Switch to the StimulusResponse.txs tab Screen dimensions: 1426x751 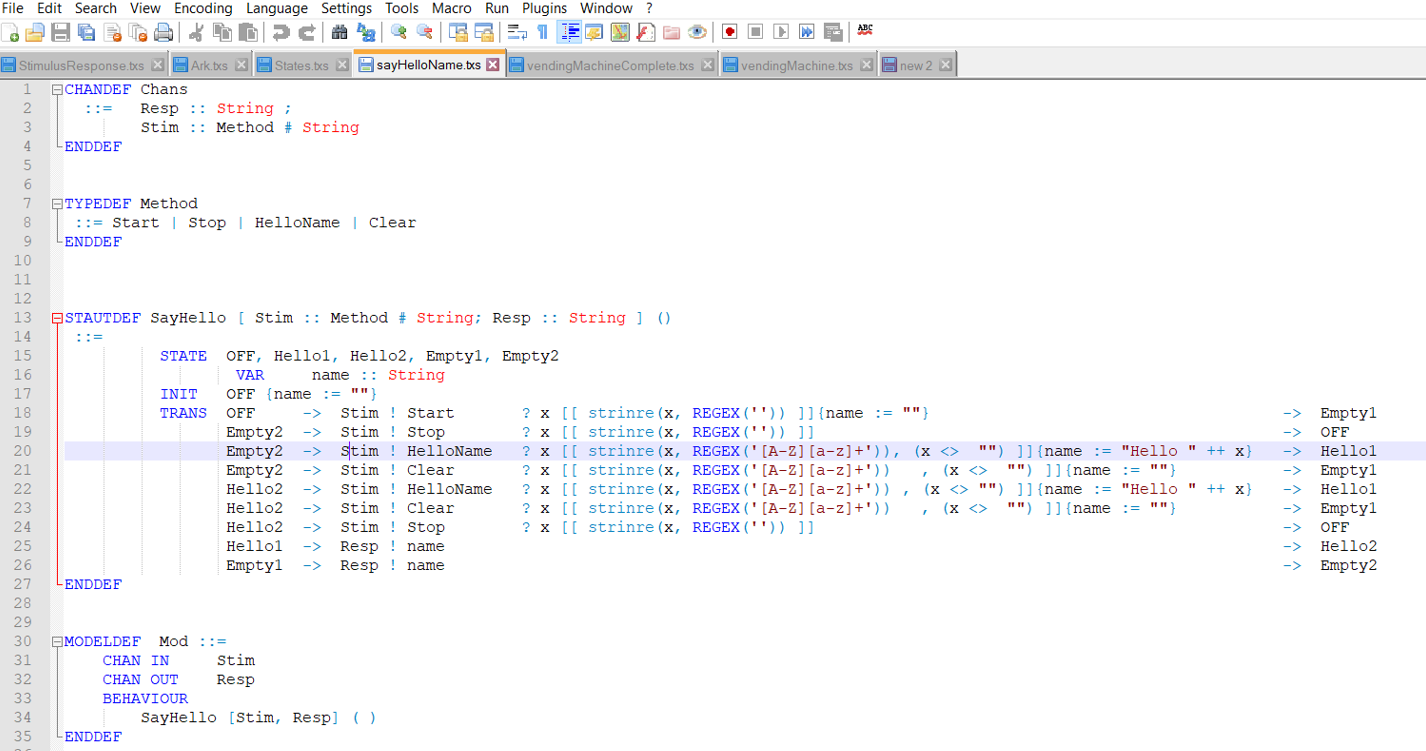[x=81, y=66]
